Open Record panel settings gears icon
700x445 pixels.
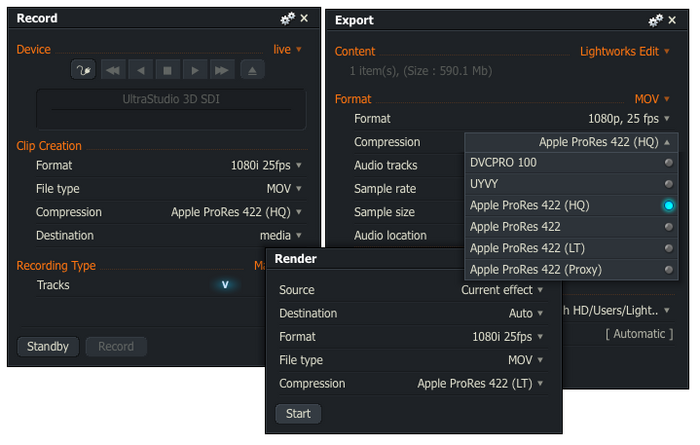(287, 18)
